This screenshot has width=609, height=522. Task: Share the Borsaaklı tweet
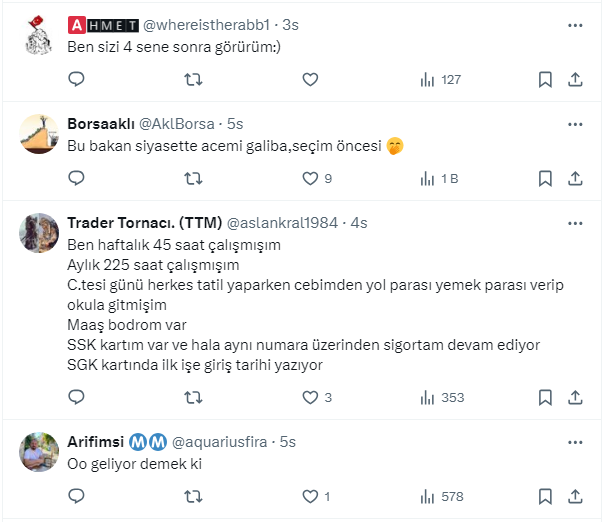[576, 179]
